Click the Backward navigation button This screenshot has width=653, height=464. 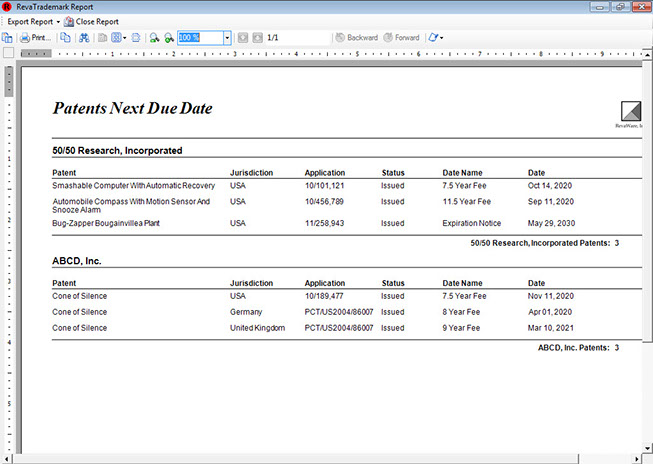[x=356, y=38]
